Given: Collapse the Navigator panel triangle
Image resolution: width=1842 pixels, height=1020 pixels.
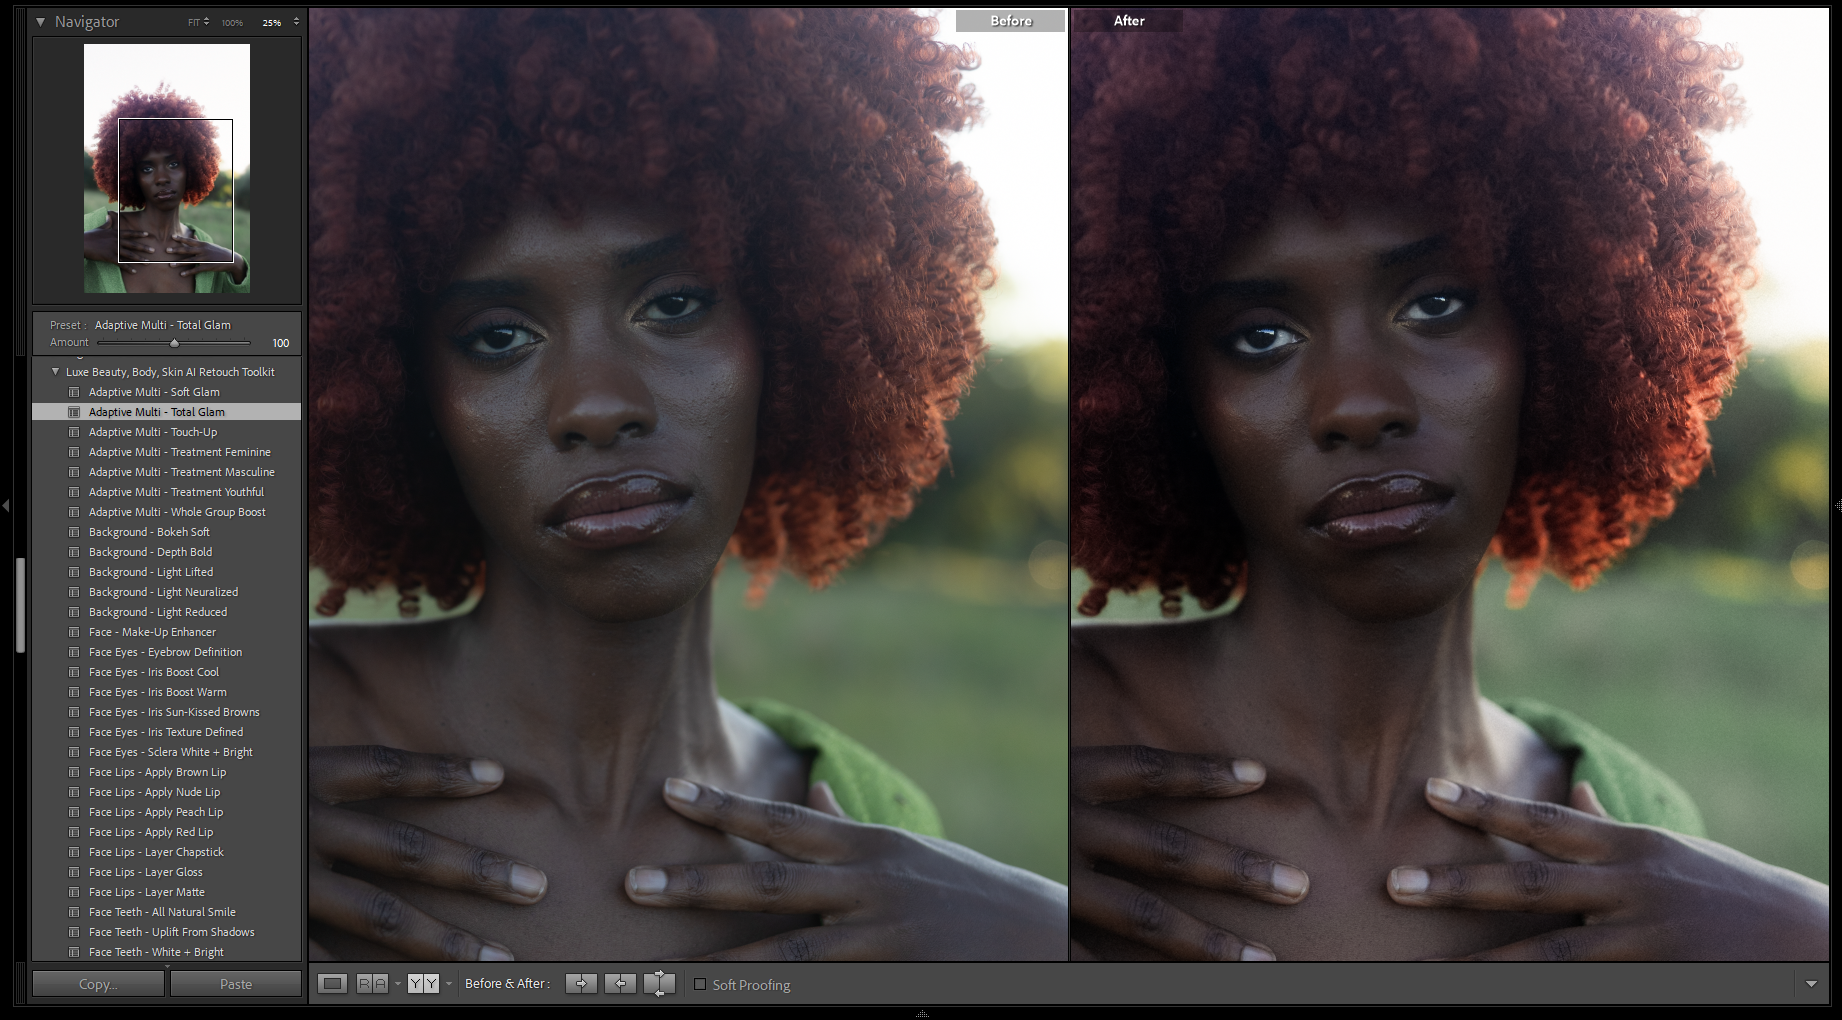Looking at the screenshot, I should (x=41, y=21).
